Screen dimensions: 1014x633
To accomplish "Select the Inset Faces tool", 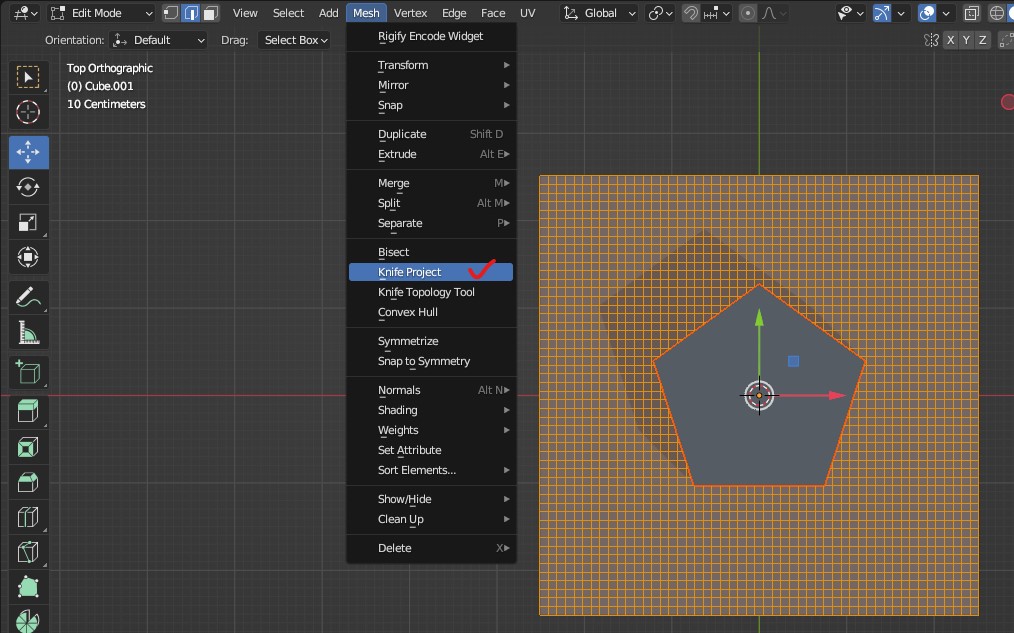I will (28, 446).
